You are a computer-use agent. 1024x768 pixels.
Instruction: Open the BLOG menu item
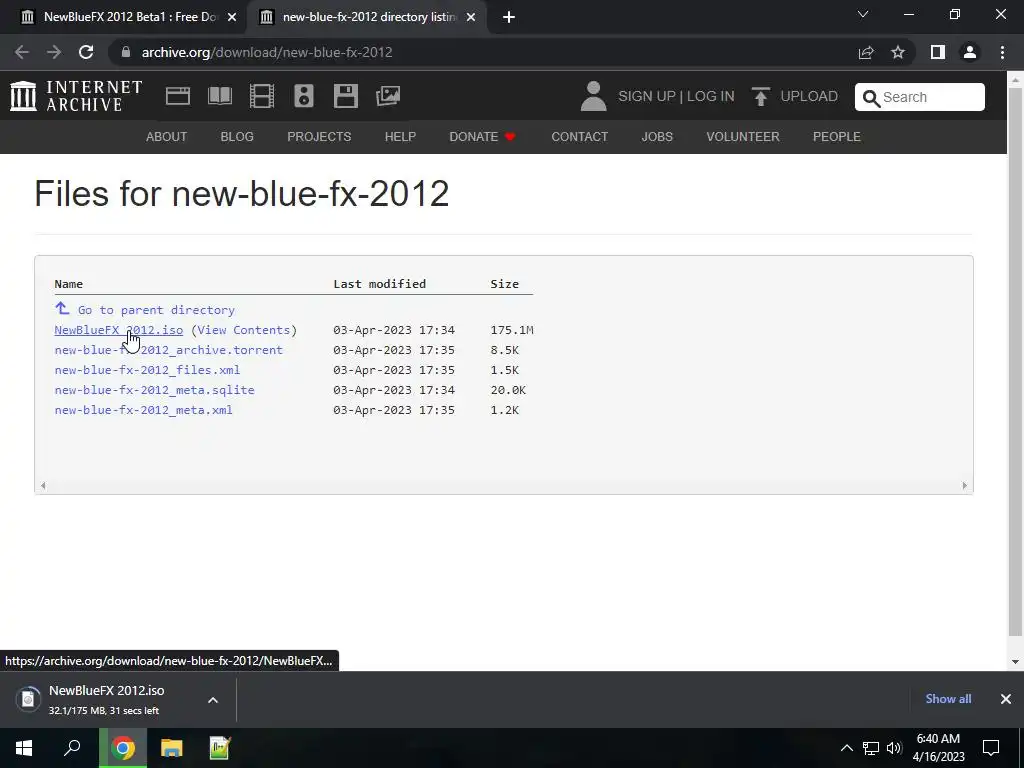(x=237, y=136)
